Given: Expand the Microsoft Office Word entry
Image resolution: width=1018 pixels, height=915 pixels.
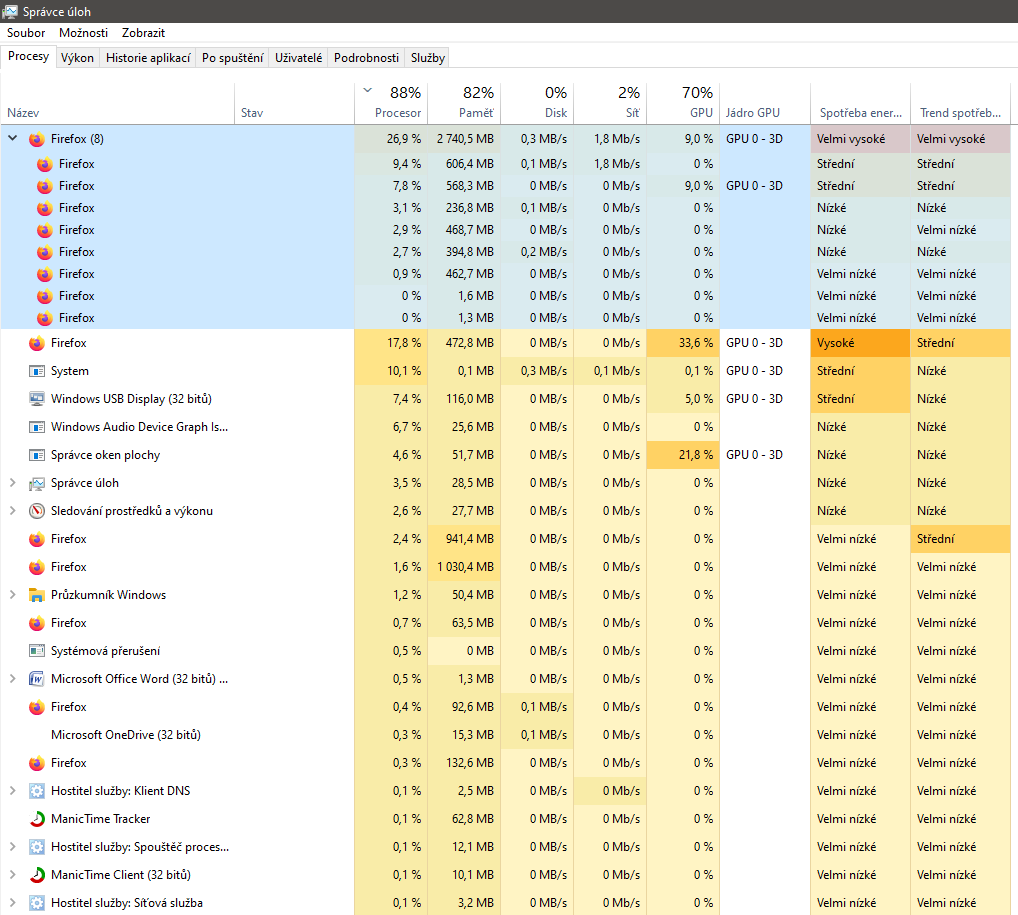Looking at the screenshot, I should [x=13, y=679].
